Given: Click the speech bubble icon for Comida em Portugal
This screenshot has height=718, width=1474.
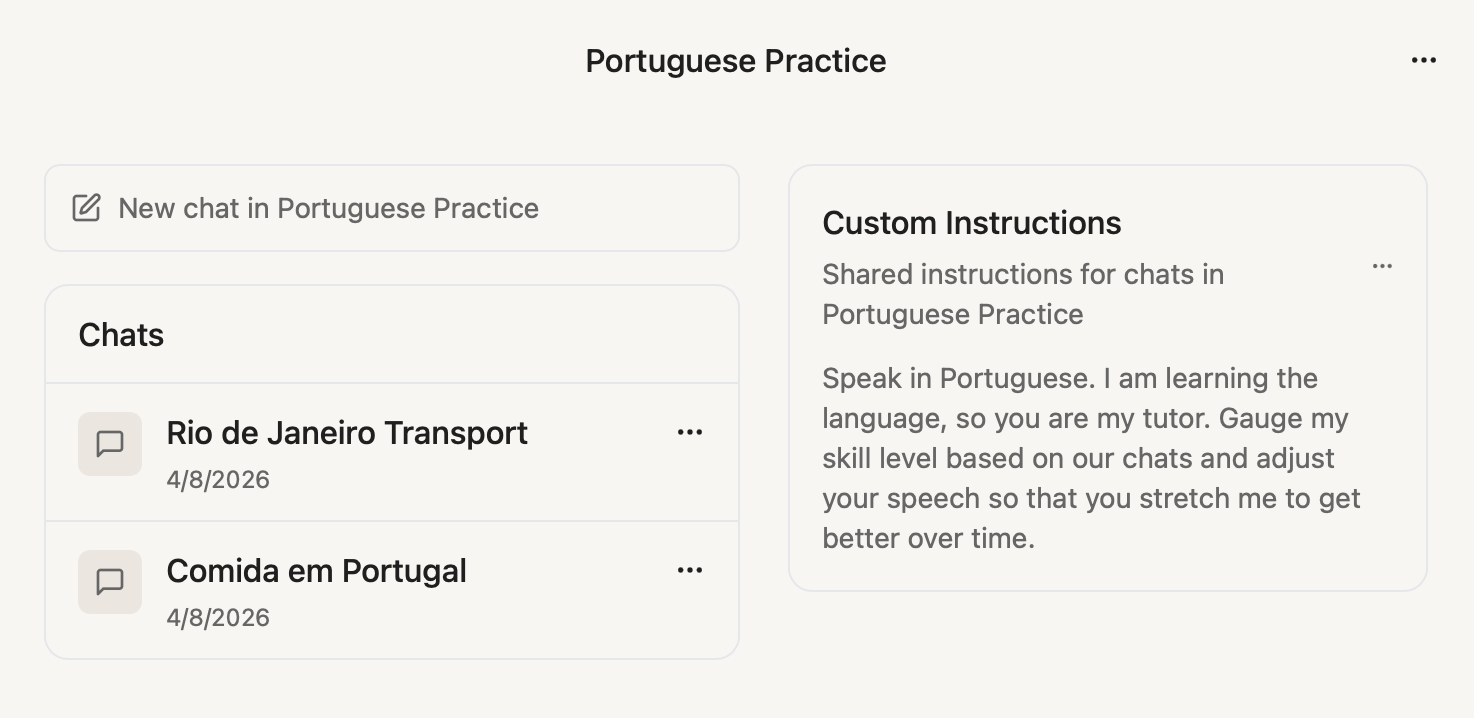Looking at the screenshot, I should (x=110, y=582).
